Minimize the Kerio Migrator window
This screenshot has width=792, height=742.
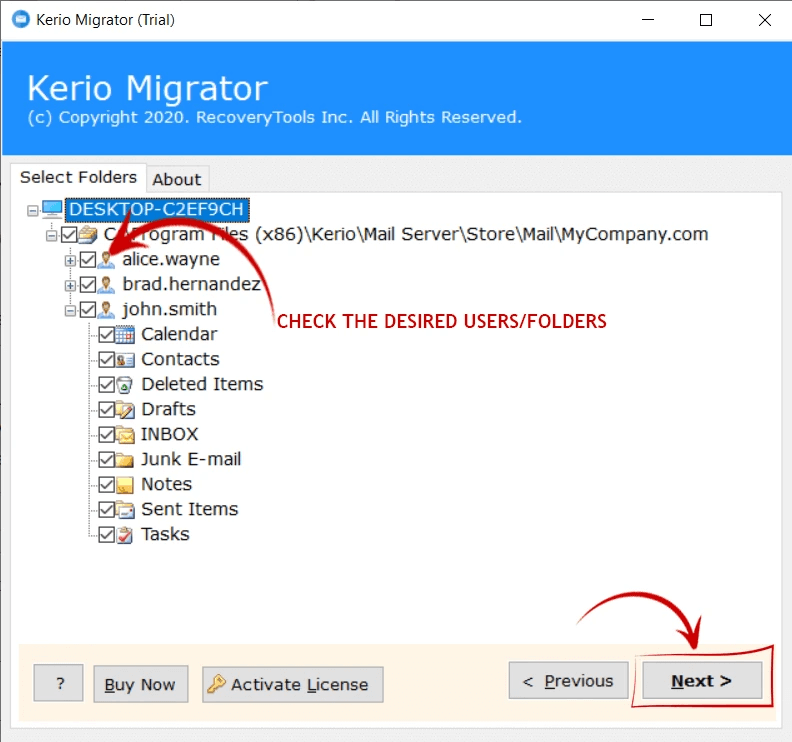tap(648, 20)
